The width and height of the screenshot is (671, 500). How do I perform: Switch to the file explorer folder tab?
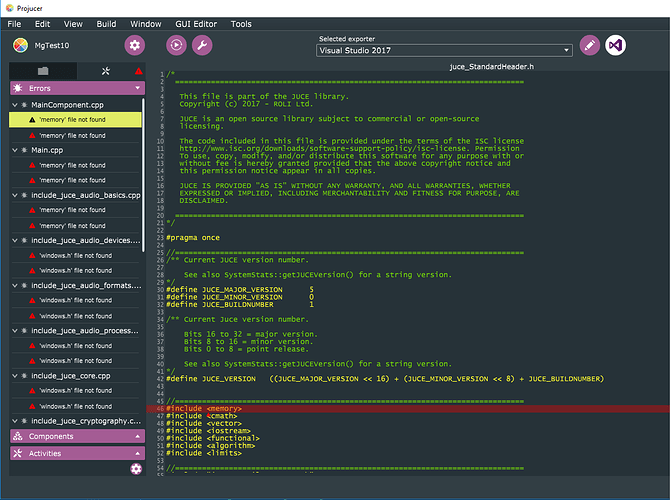coord(42,72)
